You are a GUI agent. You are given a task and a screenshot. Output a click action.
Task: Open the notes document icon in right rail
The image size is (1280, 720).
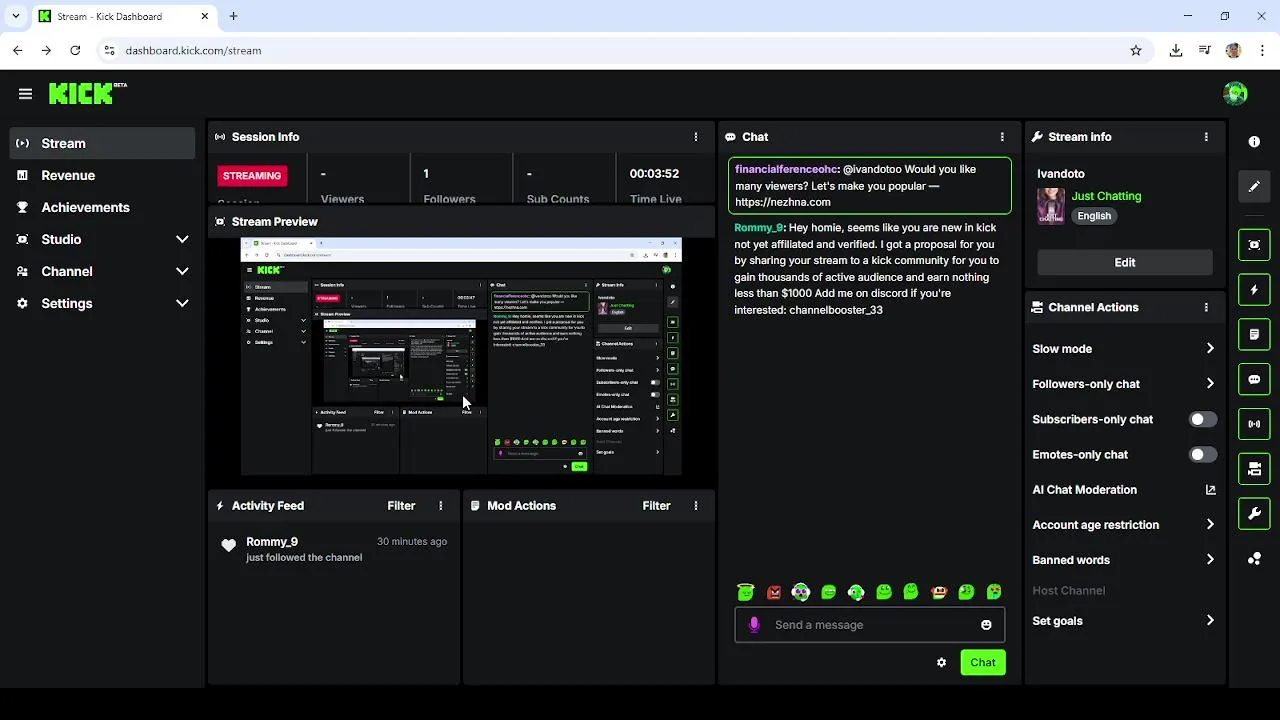point(1254,334)
